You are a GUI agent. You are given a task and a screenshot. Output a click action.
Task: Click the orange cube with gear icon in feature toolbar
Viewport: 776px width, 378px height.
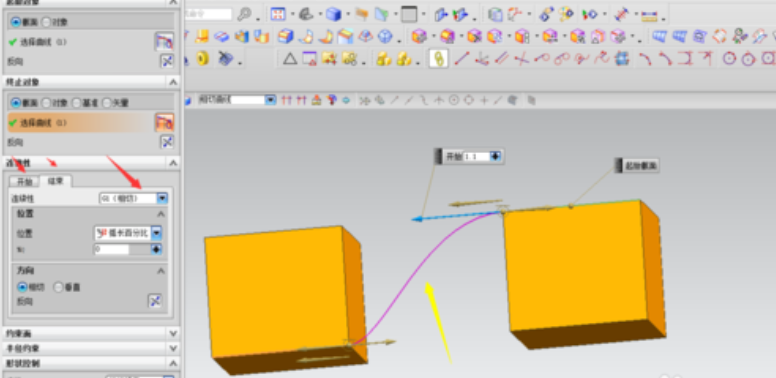419,36
